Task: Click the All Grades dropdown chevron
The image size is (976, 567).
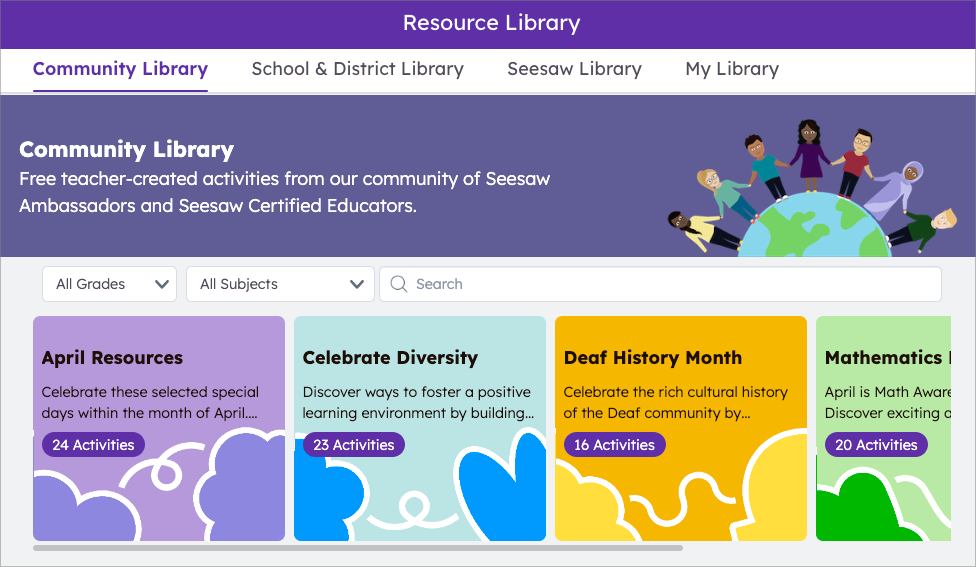Action: point(162,284)
